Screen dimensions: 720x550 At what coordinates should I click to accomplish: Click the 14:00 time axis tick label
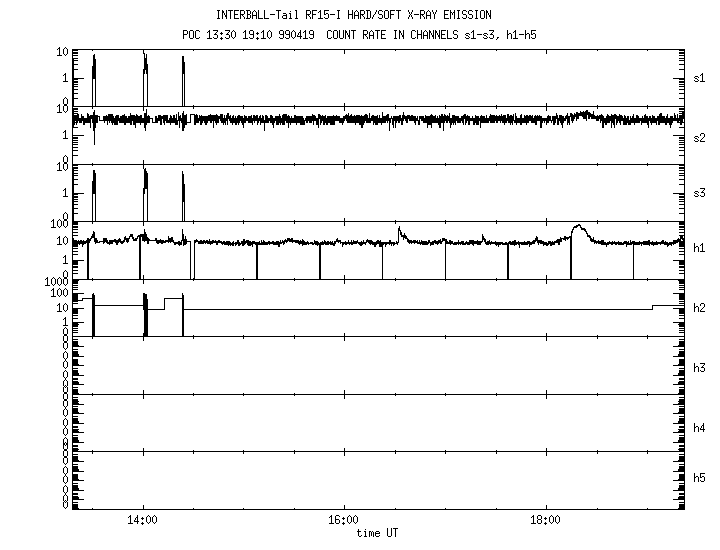[x=144, y=521]
